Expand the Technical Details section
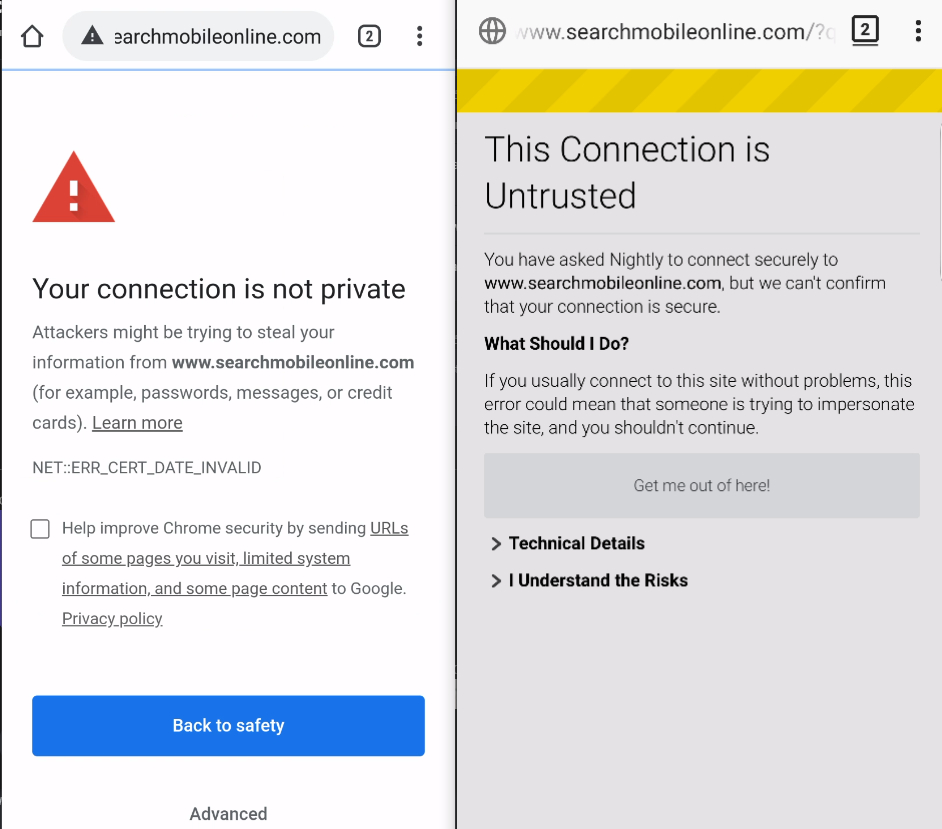 pyautogui.click(x=575, y=543)
